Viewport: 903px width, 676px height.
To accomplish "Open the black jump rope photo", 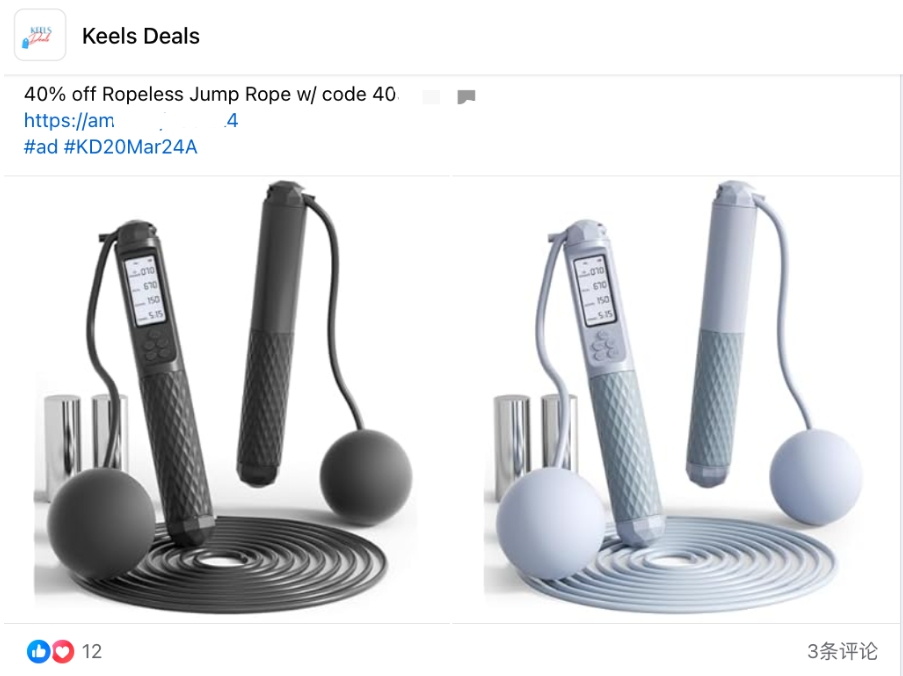I will tap(226, 398).
